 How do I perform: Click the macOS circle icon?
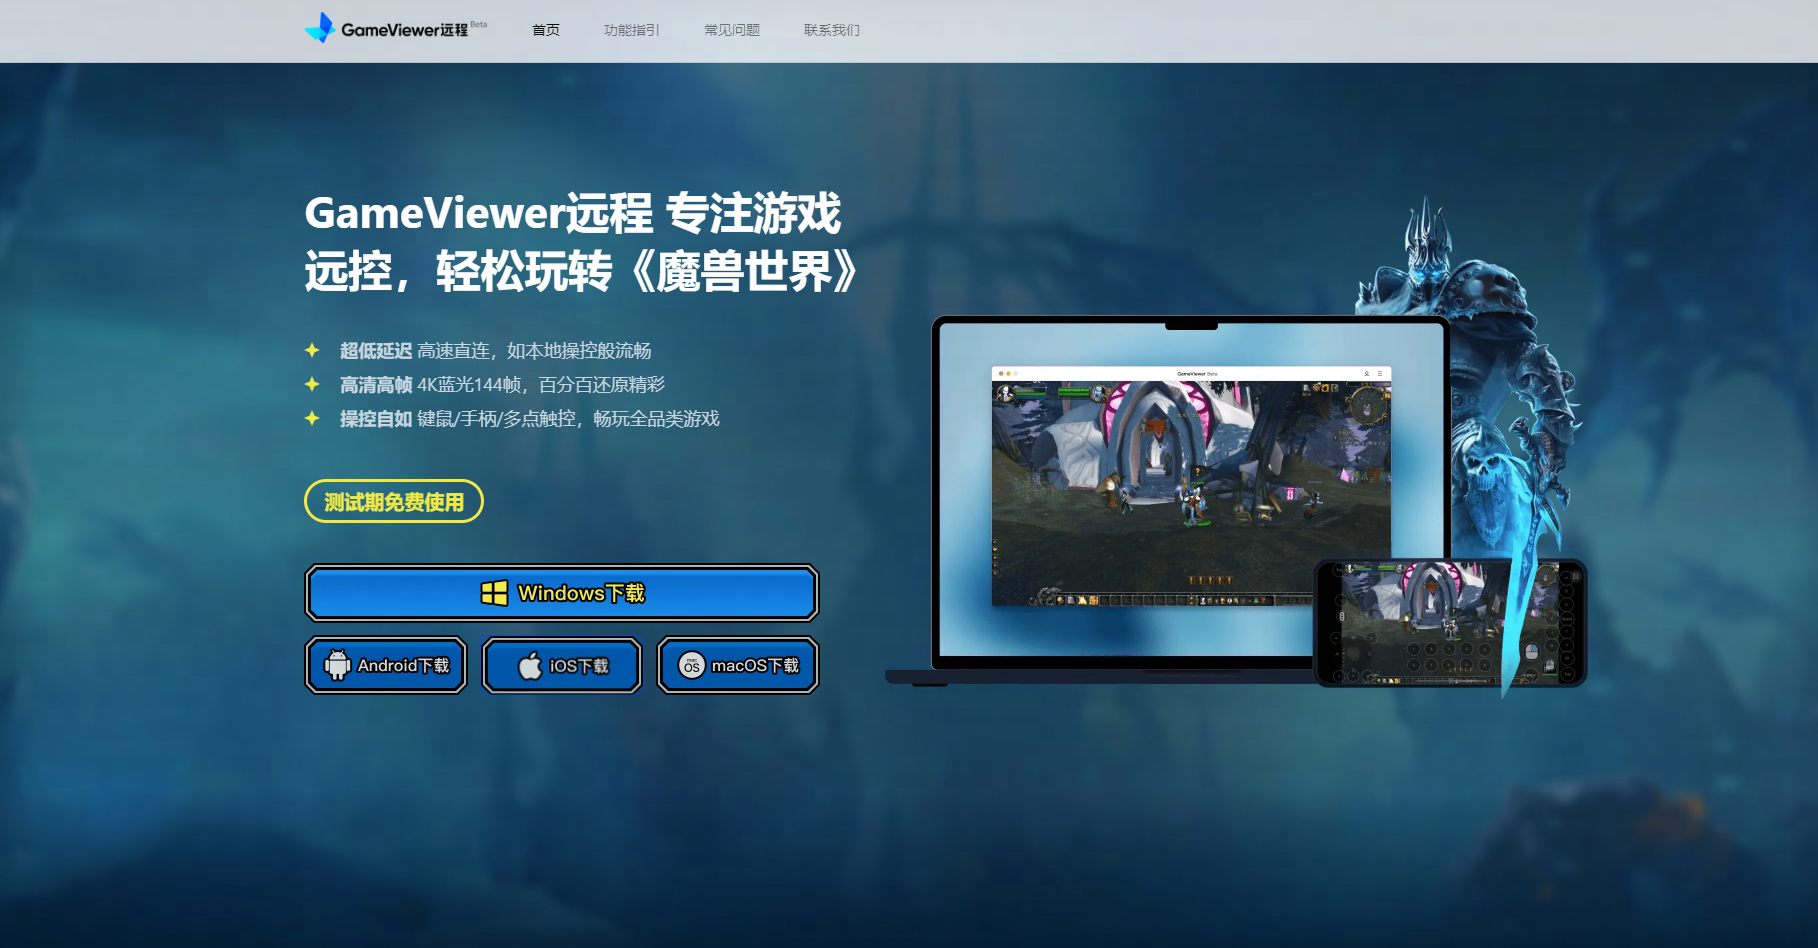[x=692, y=665]
